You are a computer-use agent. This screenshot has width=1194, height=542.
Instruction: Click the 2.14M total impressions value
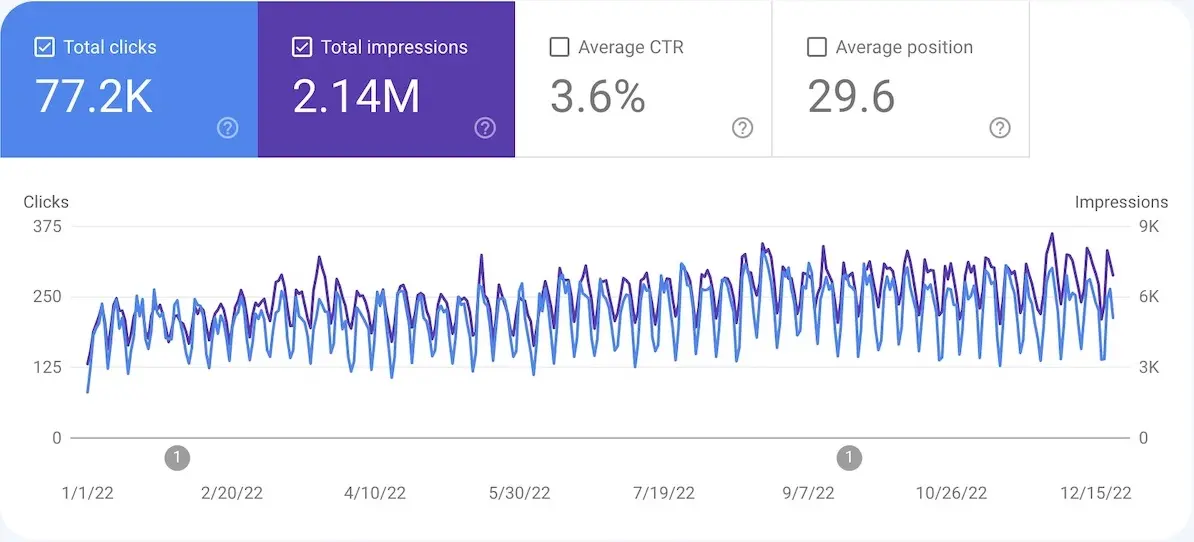(x=356, y=97)
